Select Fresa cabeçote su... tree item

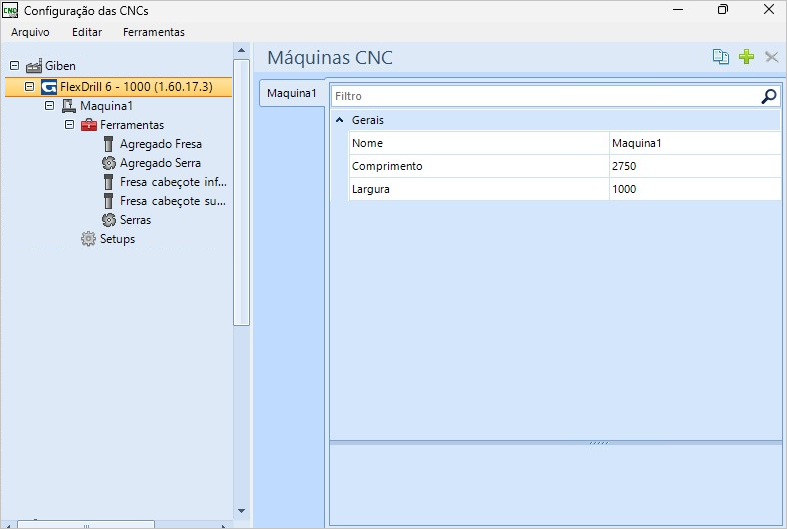point(173,201)
